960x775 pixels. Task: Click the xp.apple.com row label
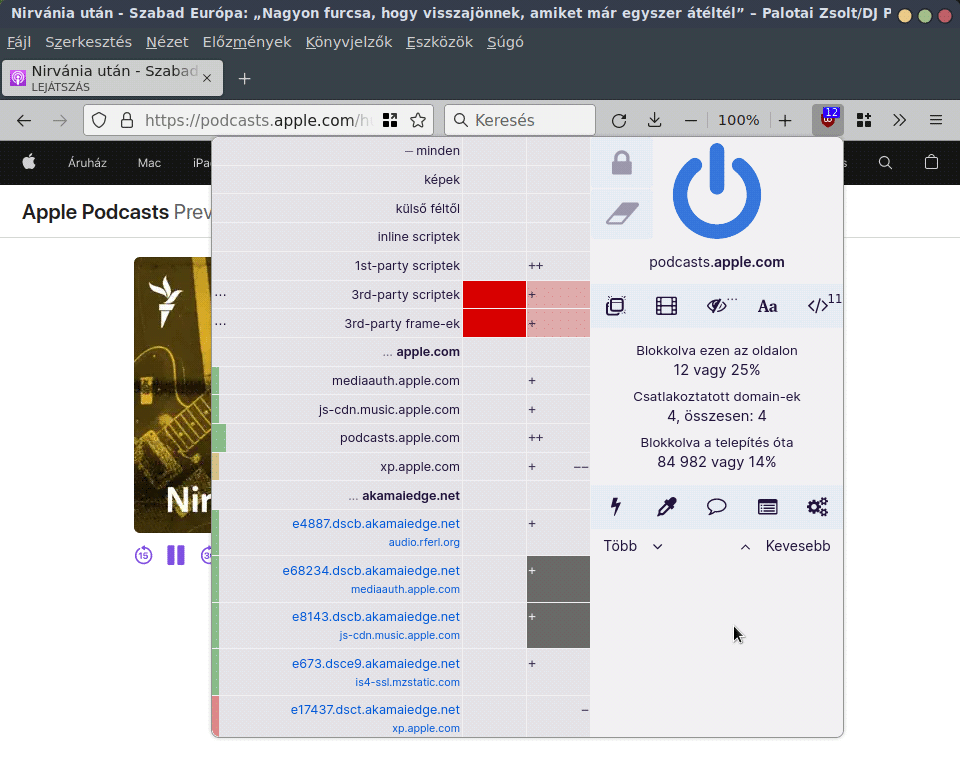click(x=419, y=466)
